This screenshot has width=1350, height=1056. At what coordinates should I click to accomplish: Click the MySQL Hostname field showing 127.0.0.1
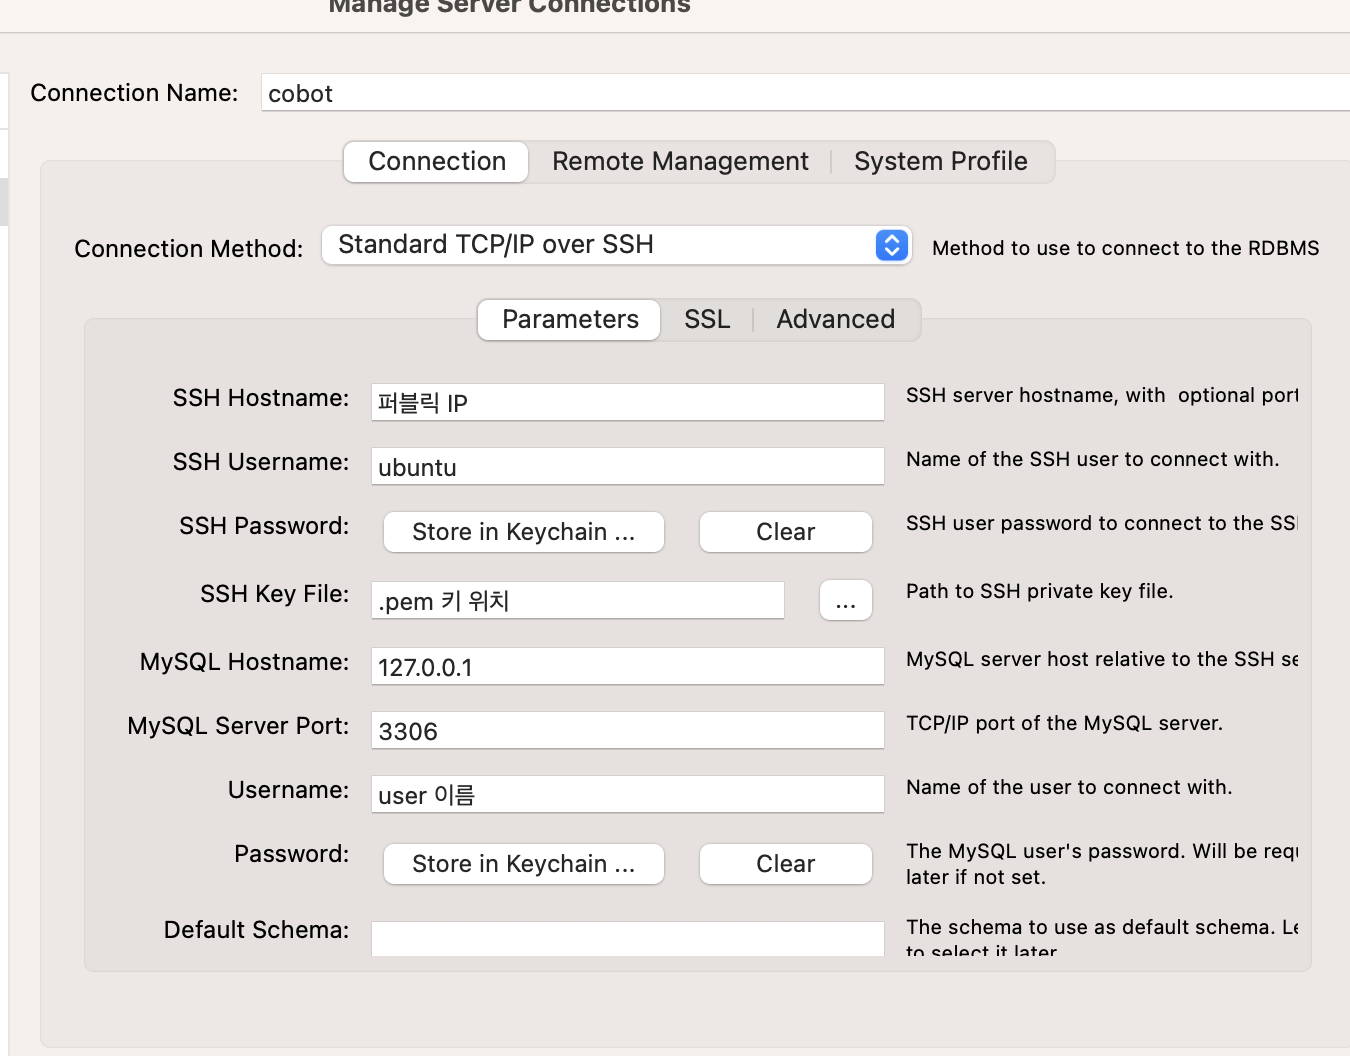click(x=627, y=666)
